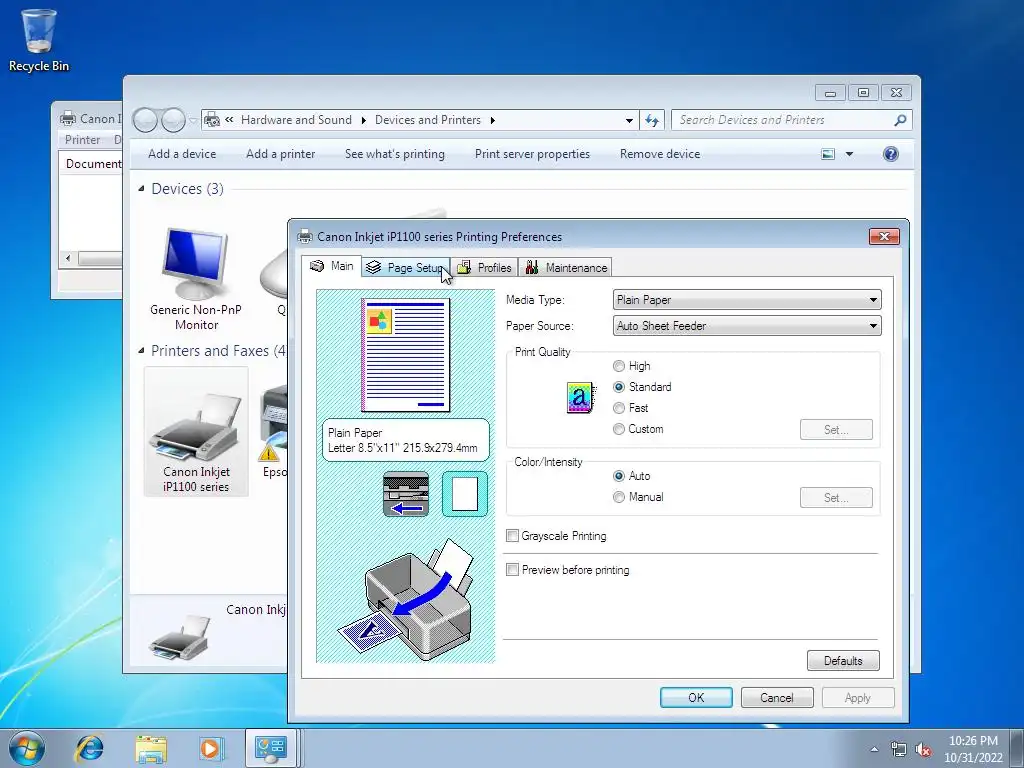Open the Help icon
The image size is (1024, 768).
(x=890, y=154)
